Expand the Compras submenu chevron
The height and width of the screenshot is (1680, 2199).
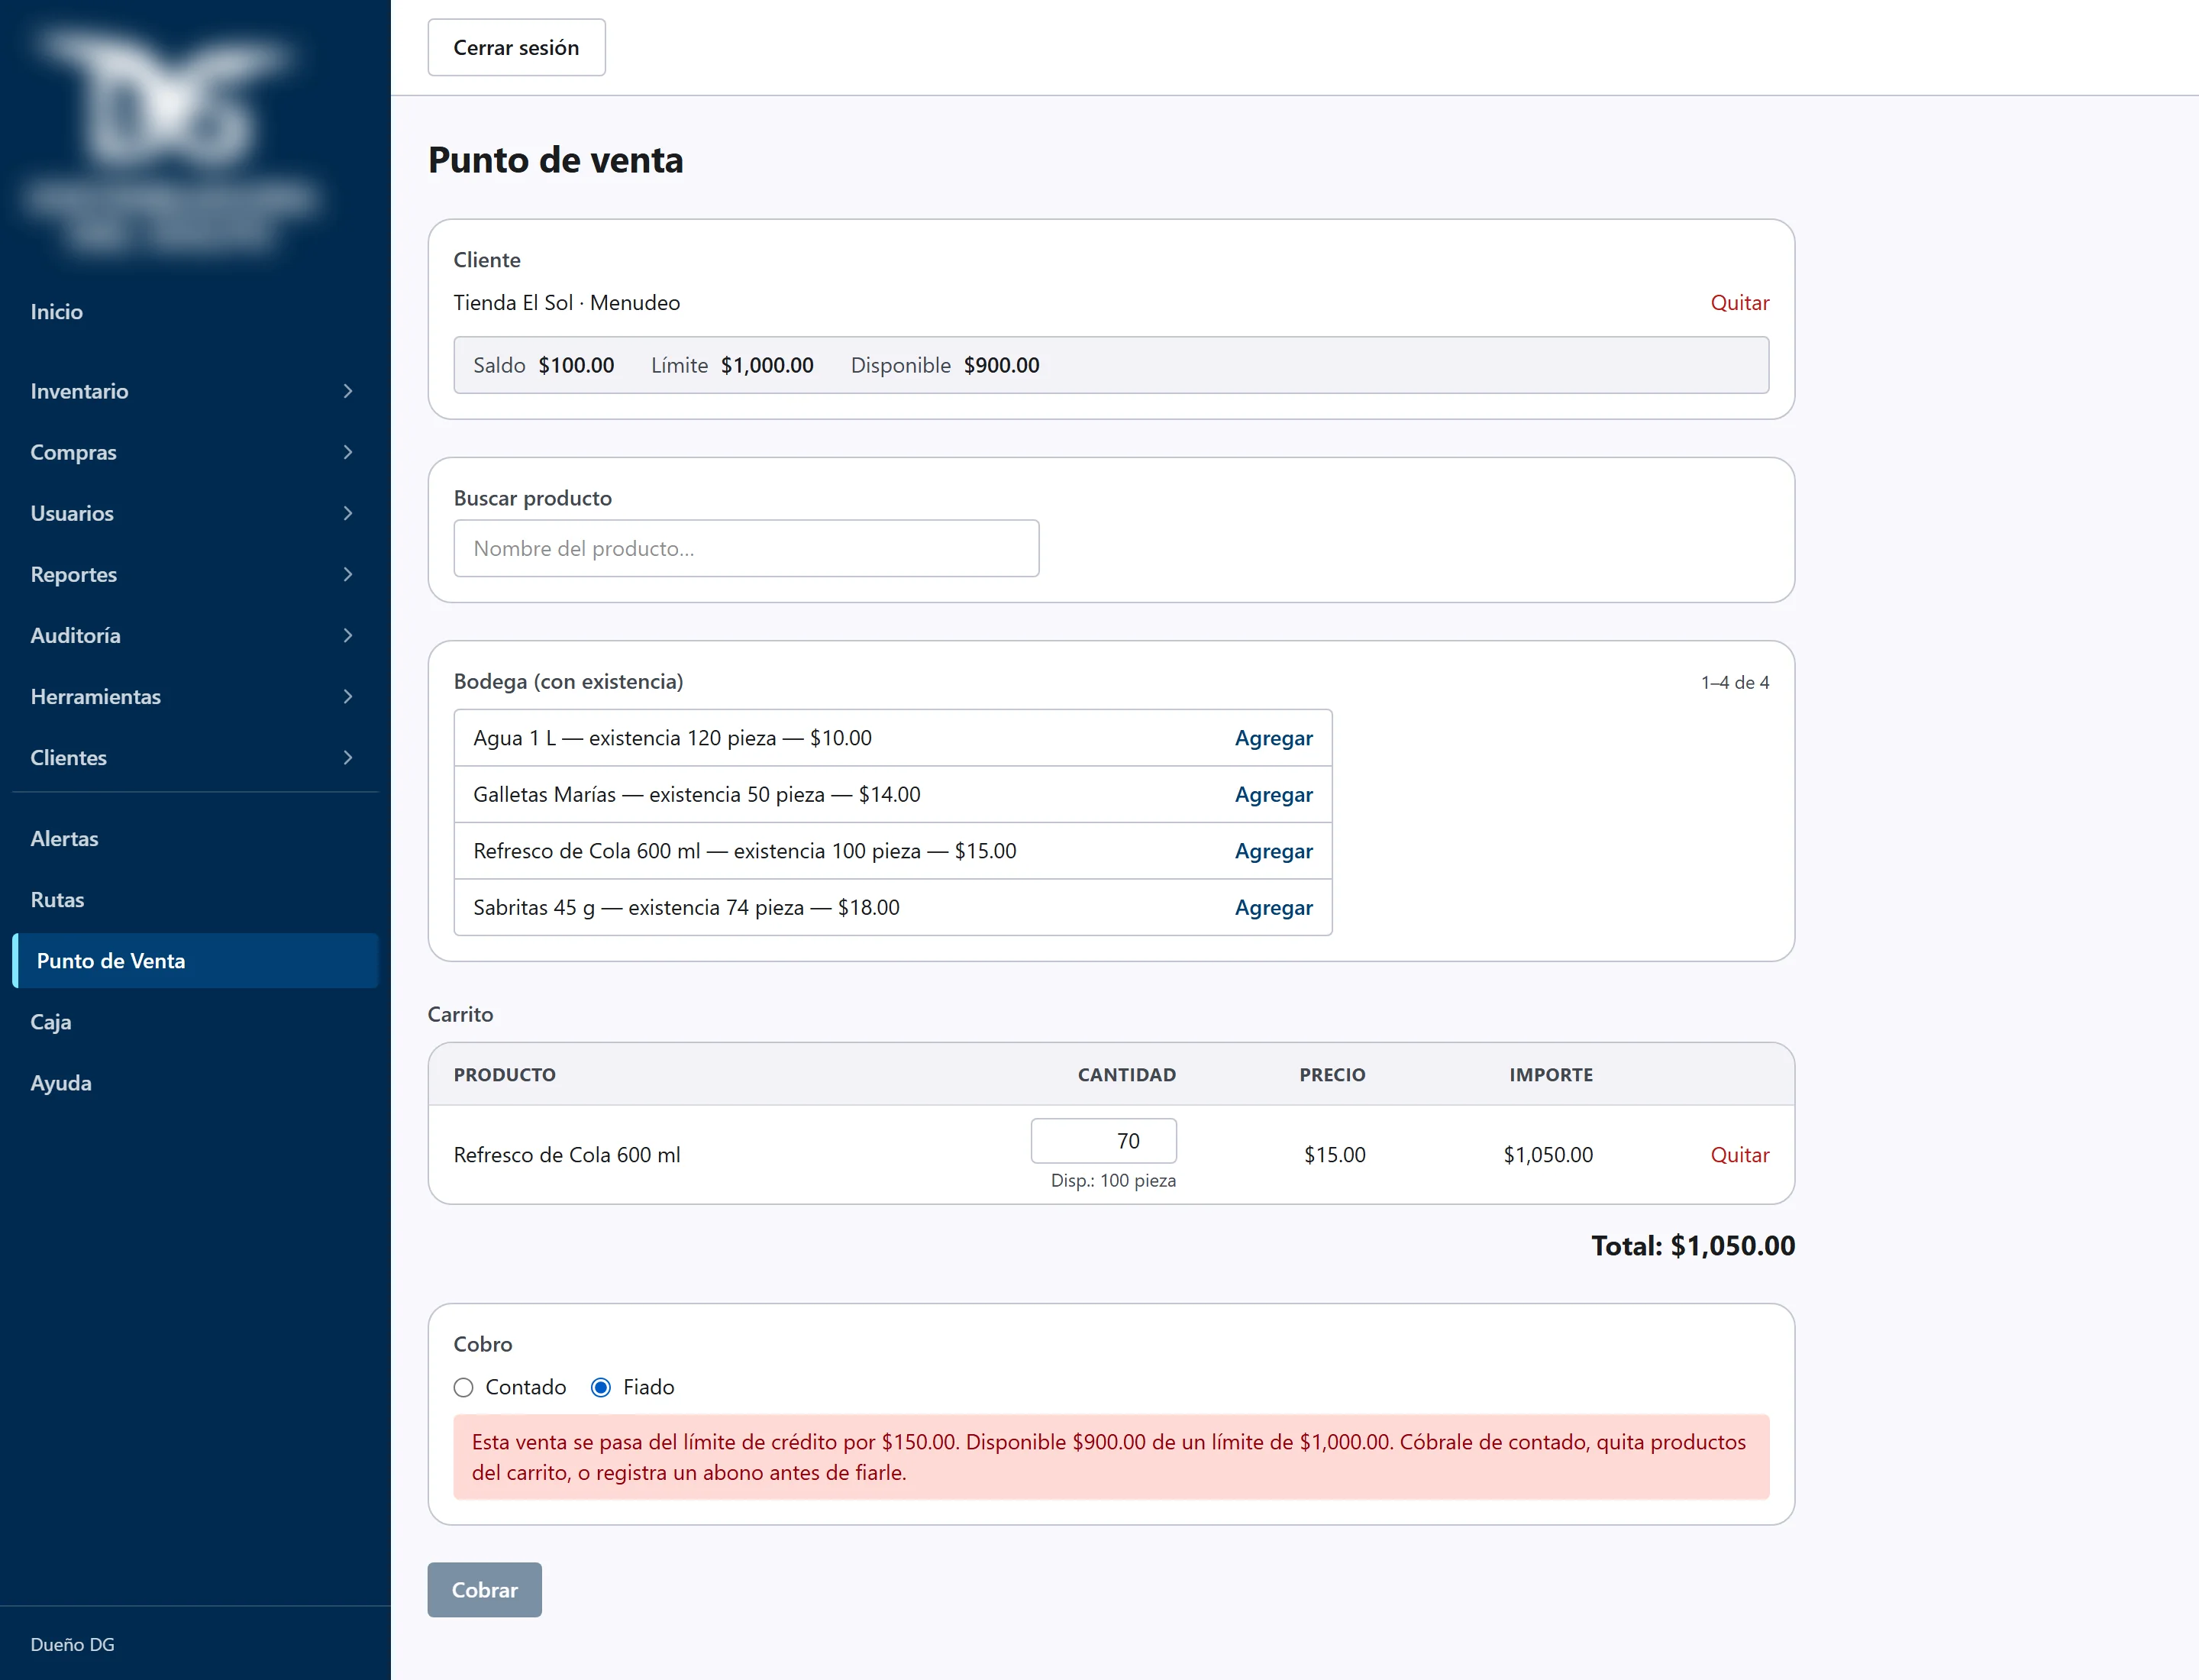pyautogui.click(x=348, y=452)
